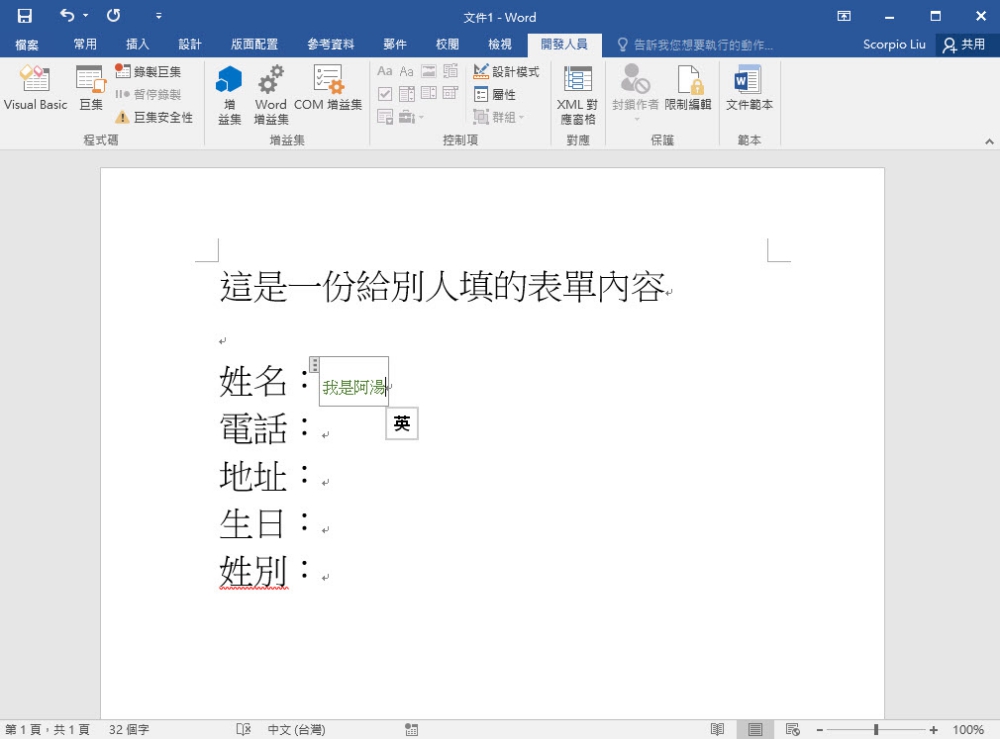Click the 暫停錄製 pause recording button
Image resolution: width=1000 pixels, height=739 pixels.
coord(148,94)
